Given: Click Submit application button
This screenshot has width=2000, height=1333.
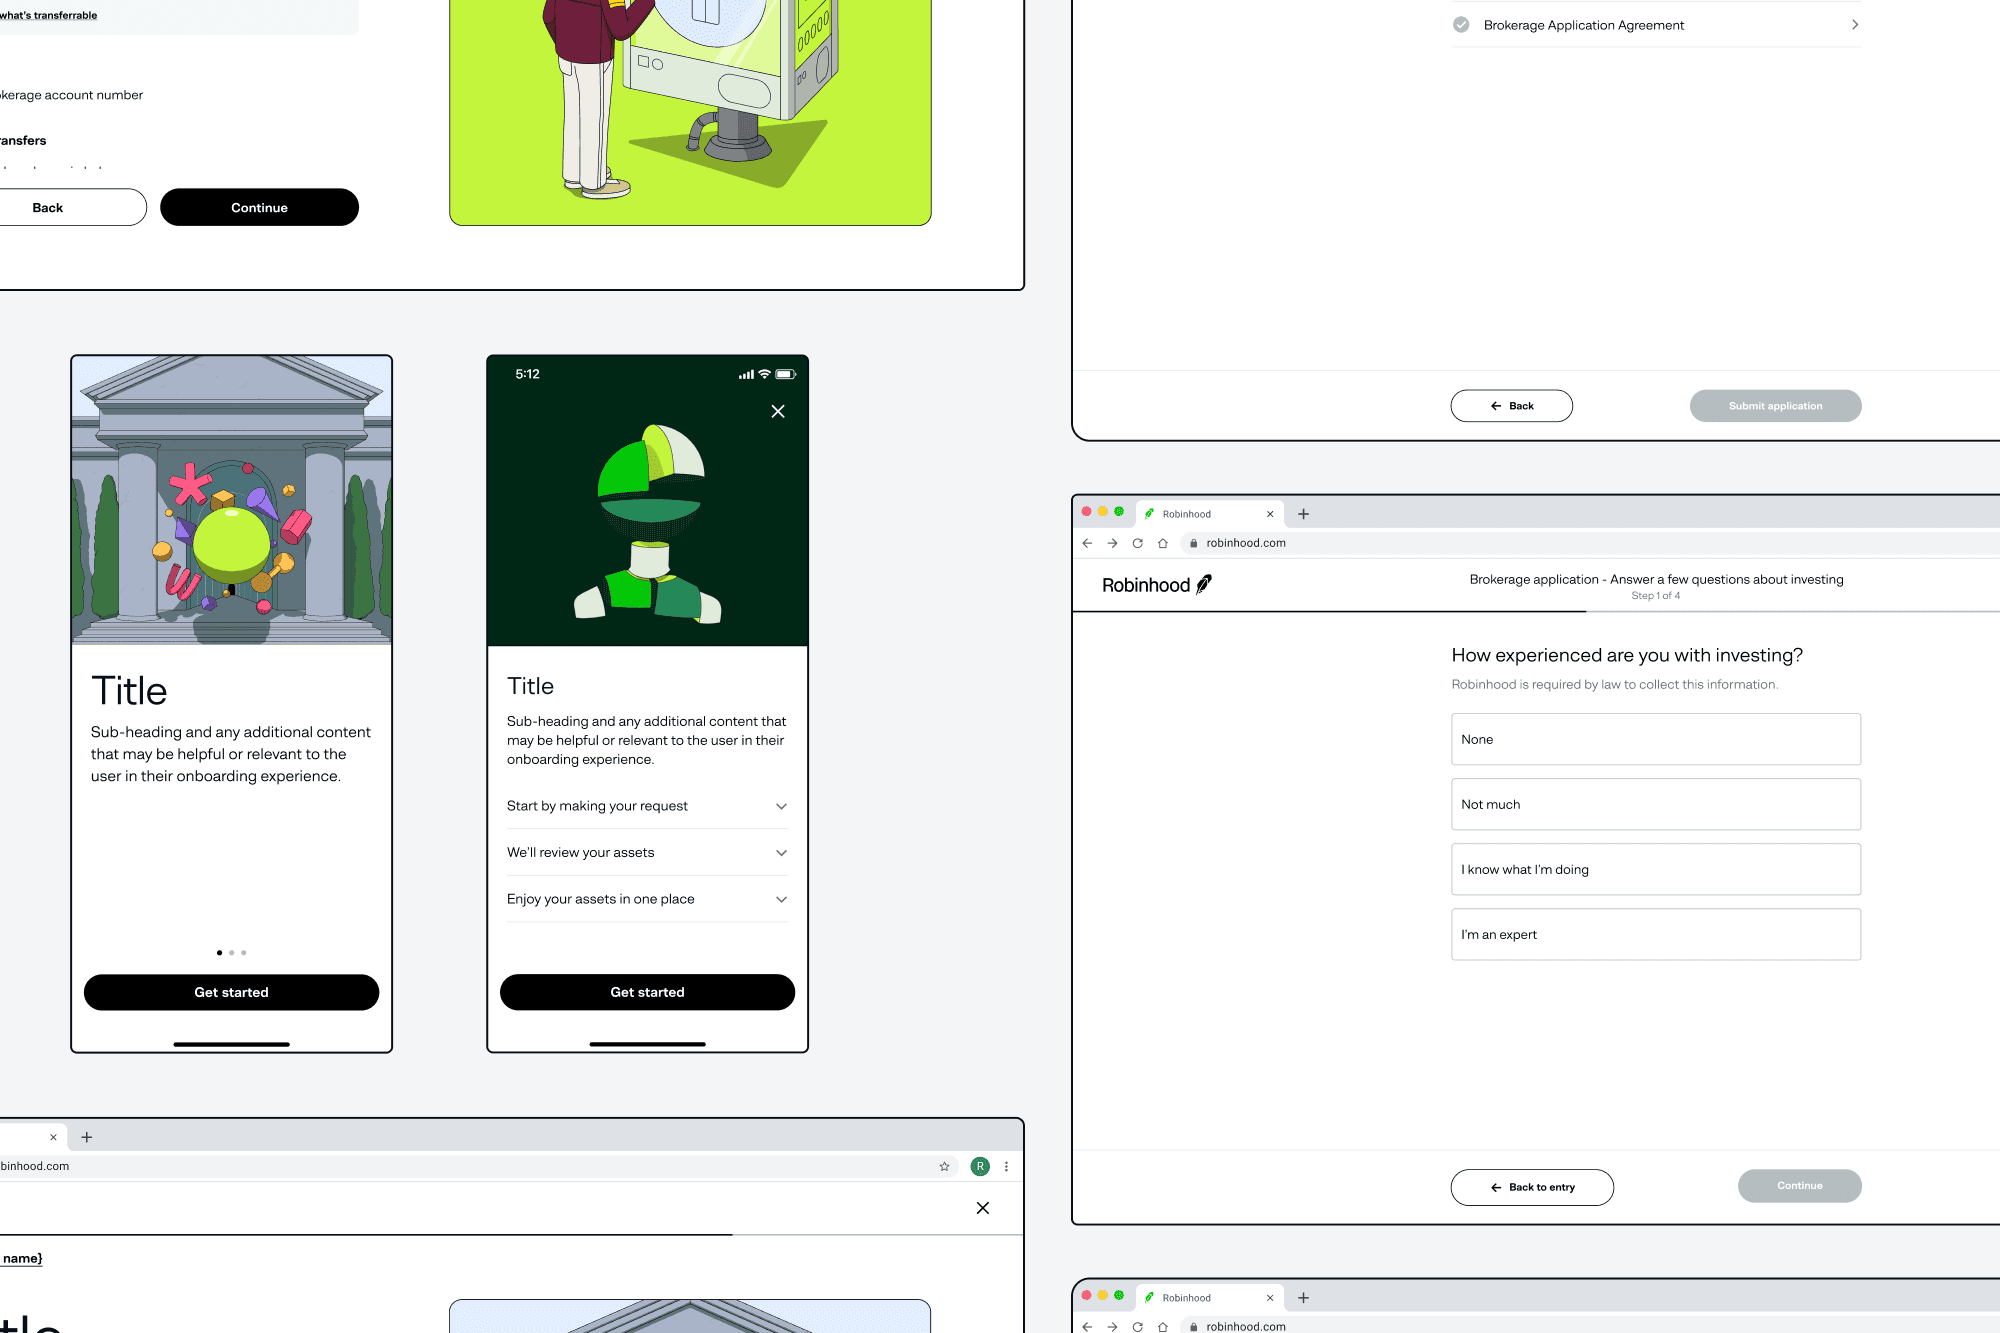Looking at the screenshot, I should click(x=1775, y=406).
